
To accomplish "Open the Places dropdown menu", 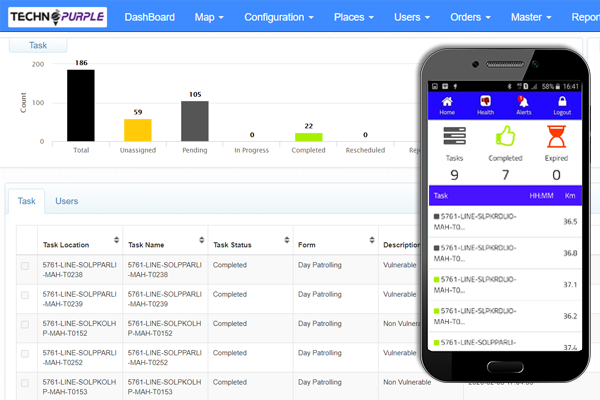I will tap(354, 17).
